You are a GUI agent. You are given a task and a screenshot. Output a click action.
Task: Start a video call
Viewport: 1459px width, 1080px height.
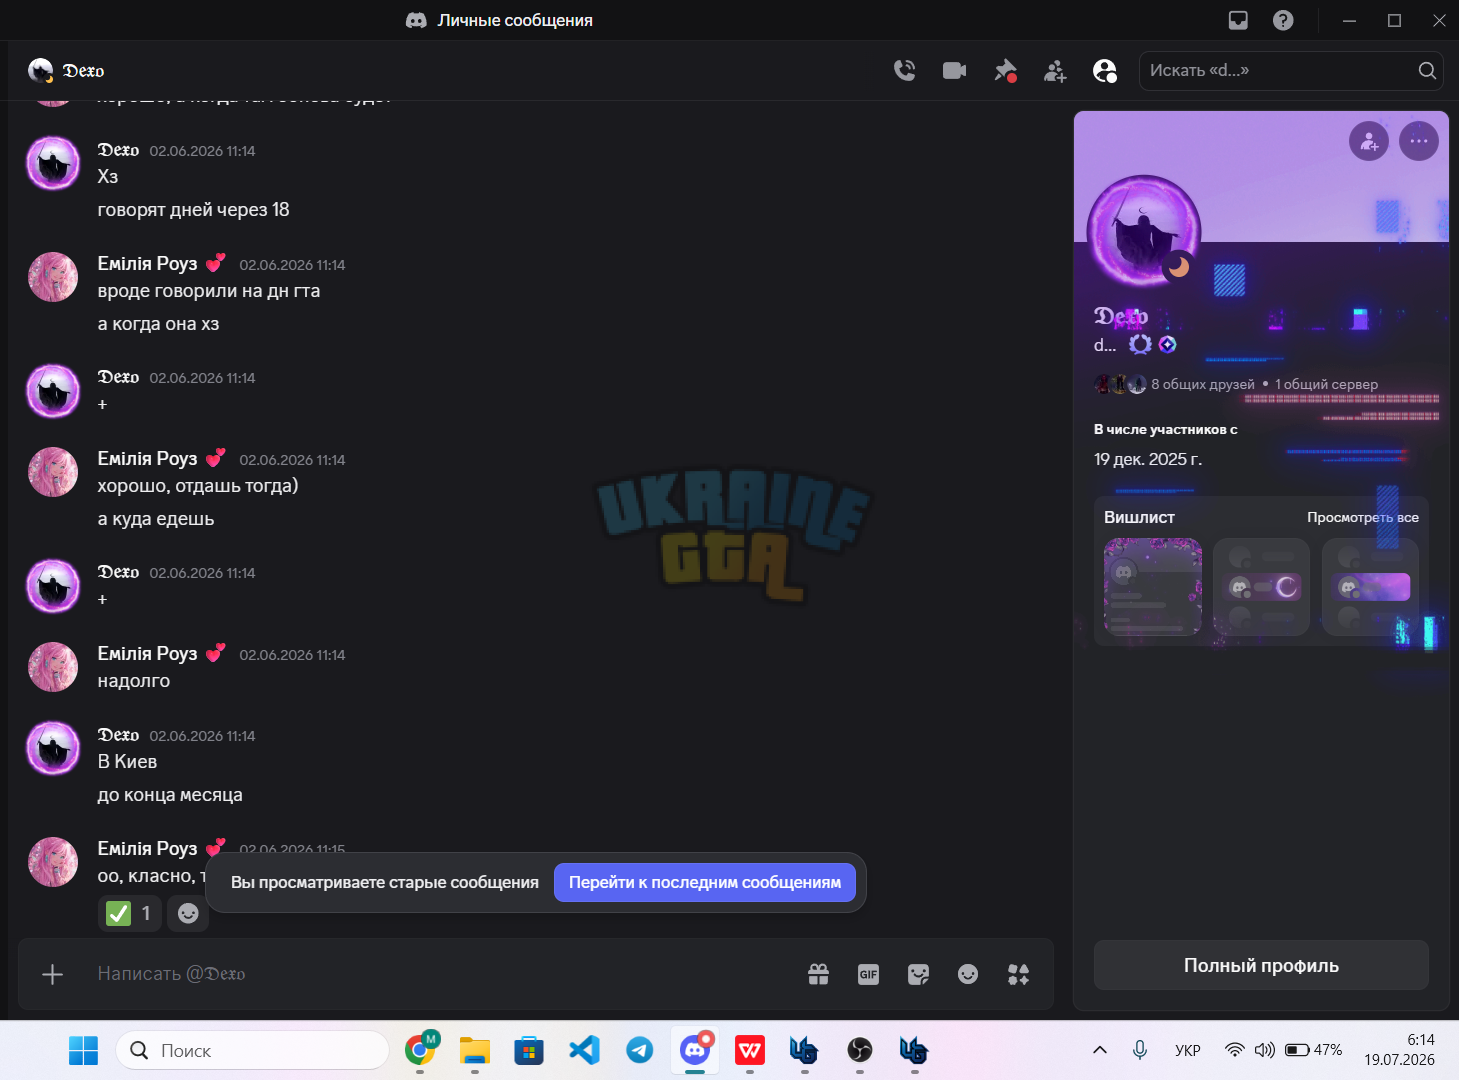coord(955,70)
